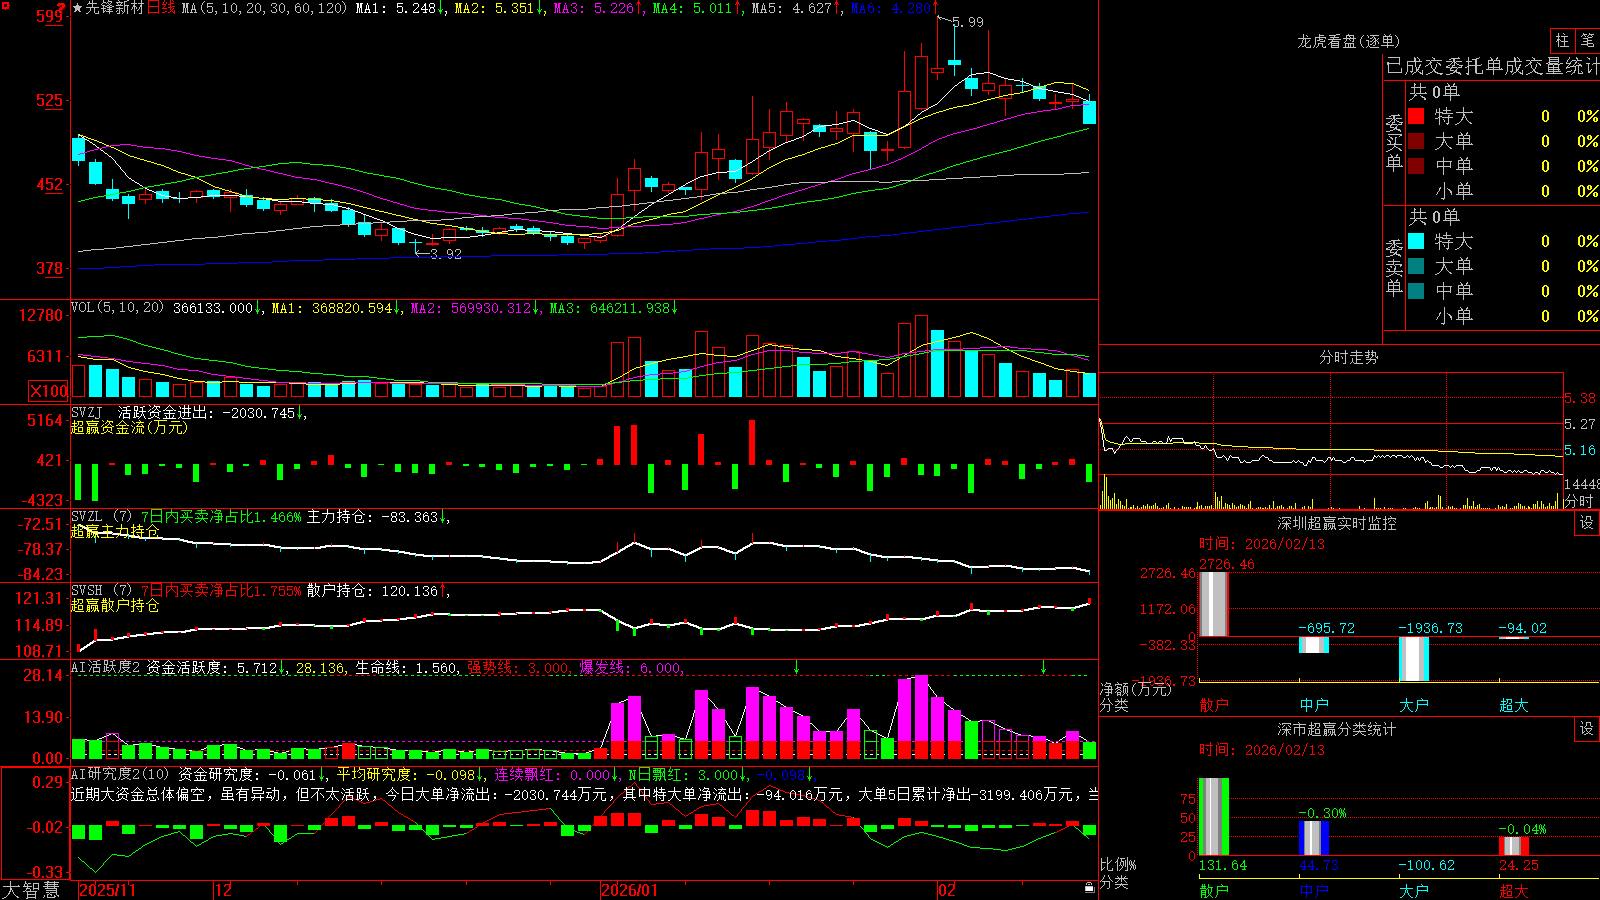Image resolution: width=1600 pixels, height=900 pixels.
Task: Click the MA2: 5.351 value
Action: pyautogui.click(x=499, y=8)
